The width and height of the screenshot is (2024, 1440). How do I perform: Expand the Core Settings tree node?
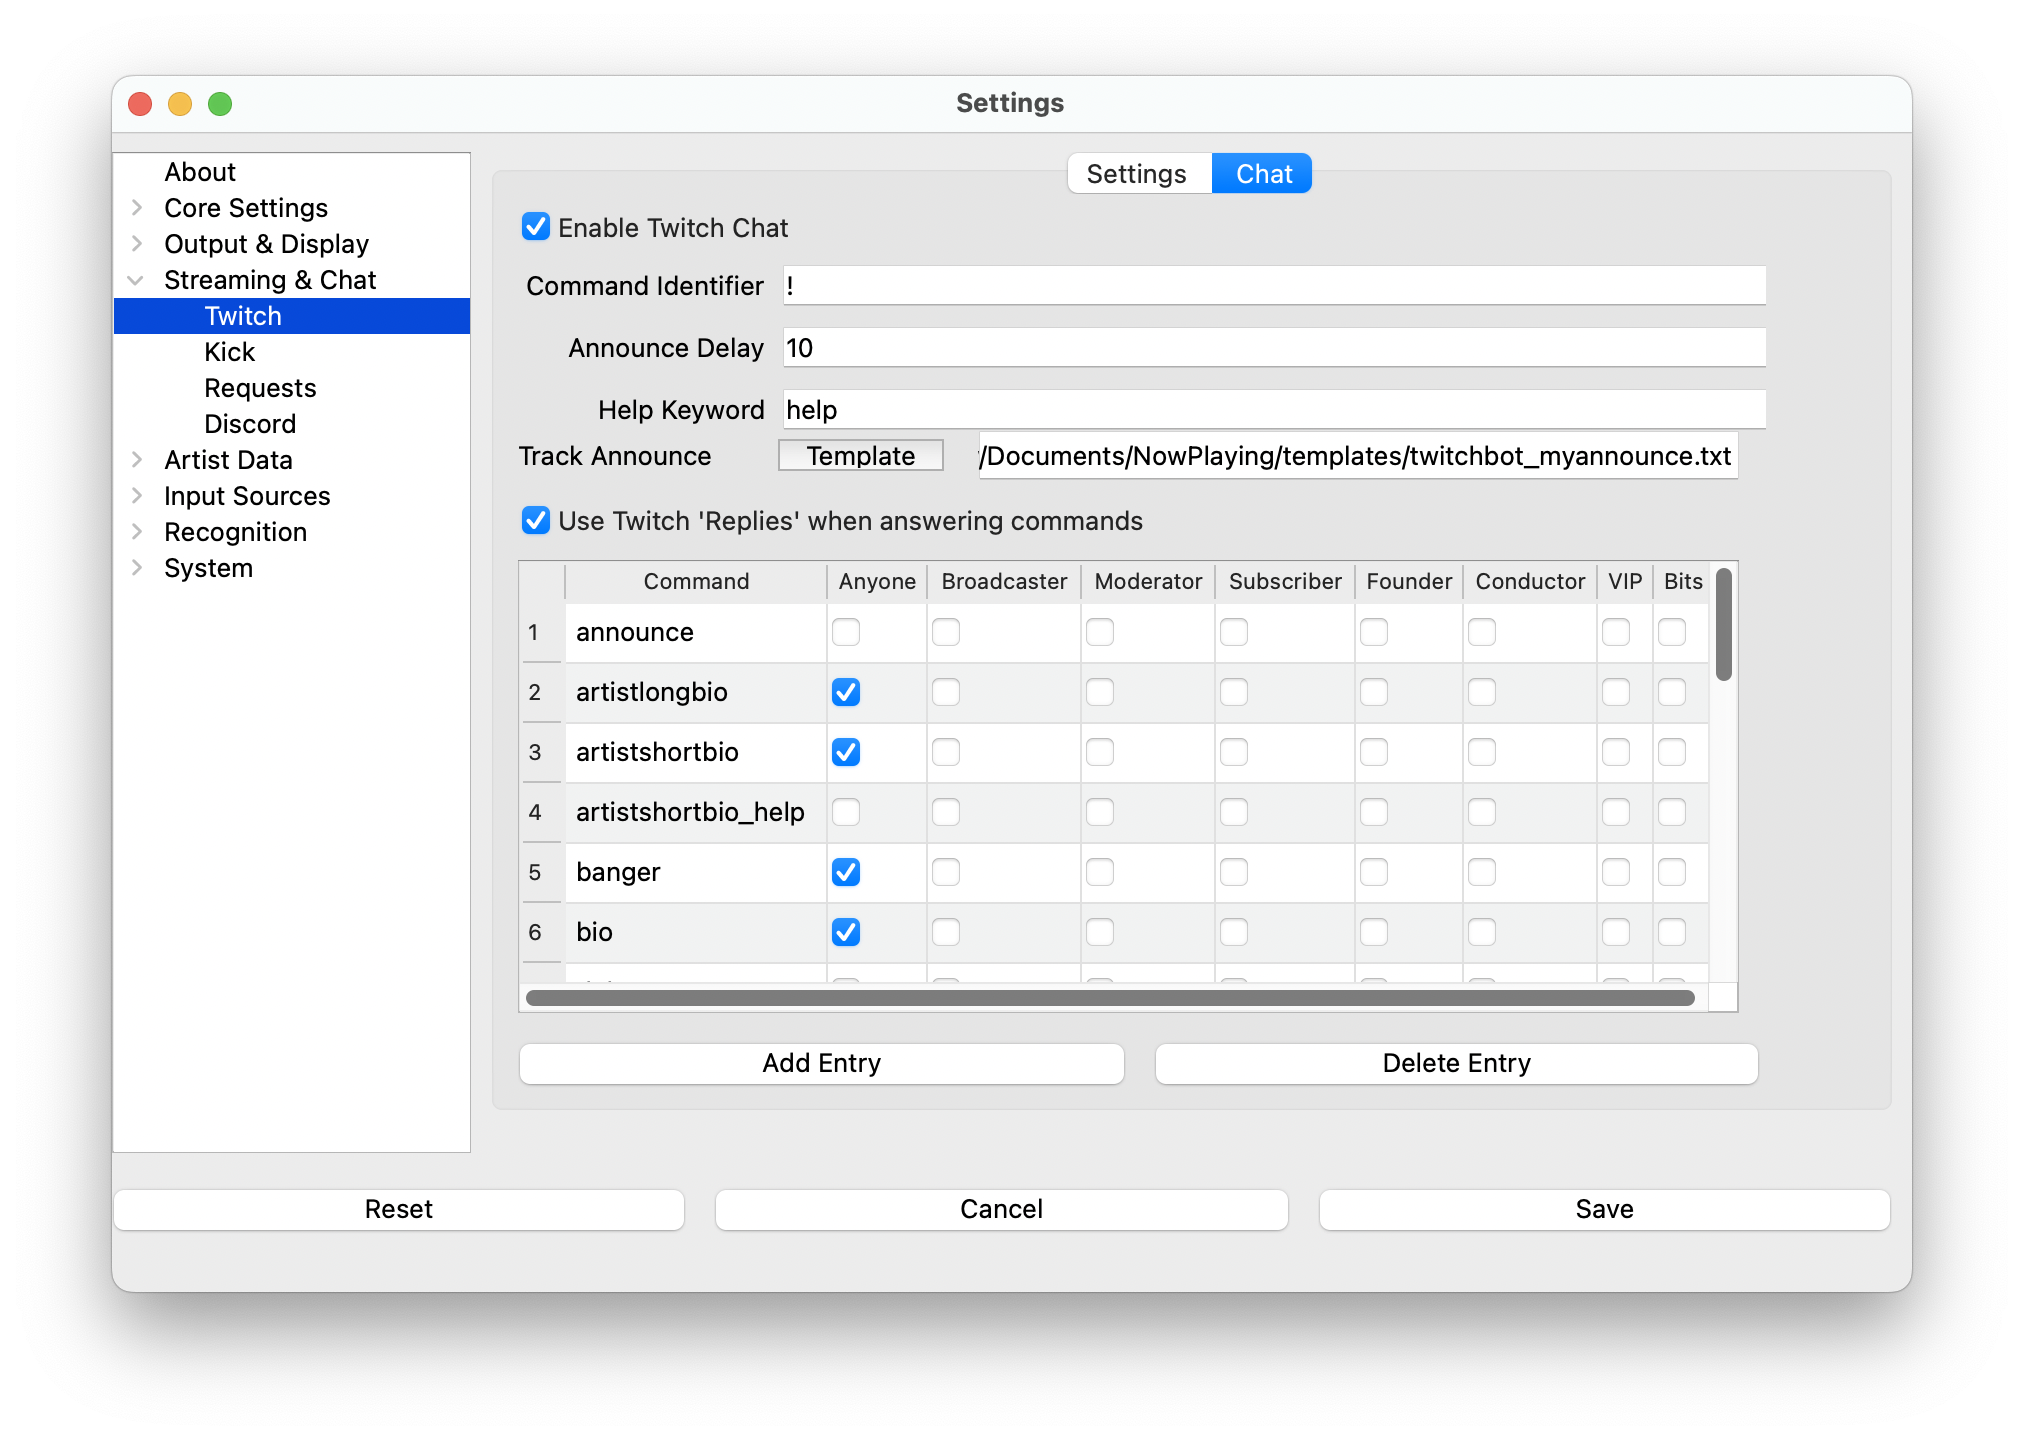(137, 208)
